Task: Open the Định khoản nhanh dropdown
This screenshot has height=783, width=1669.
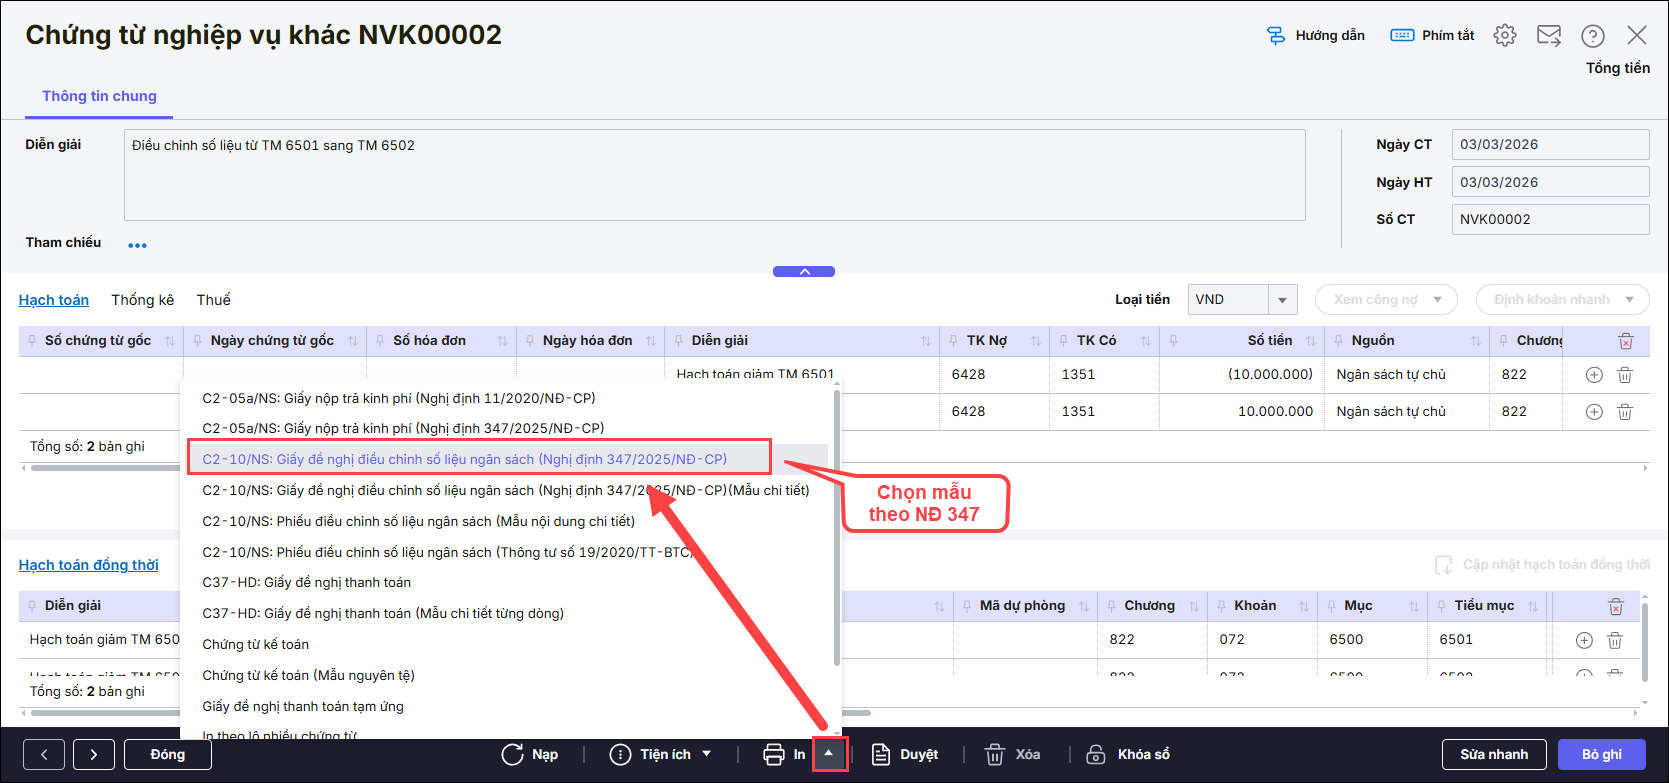Action: tap(1562, 300)
